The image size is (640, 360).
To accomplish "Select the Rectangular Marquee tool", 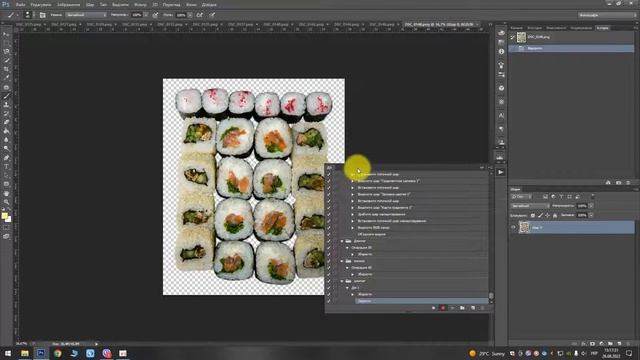I will pos(6,43).
